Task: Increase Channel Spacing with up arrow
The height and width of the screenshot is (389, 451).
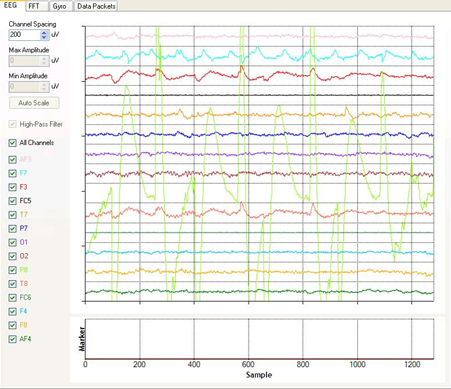Action: coord(44,32)
